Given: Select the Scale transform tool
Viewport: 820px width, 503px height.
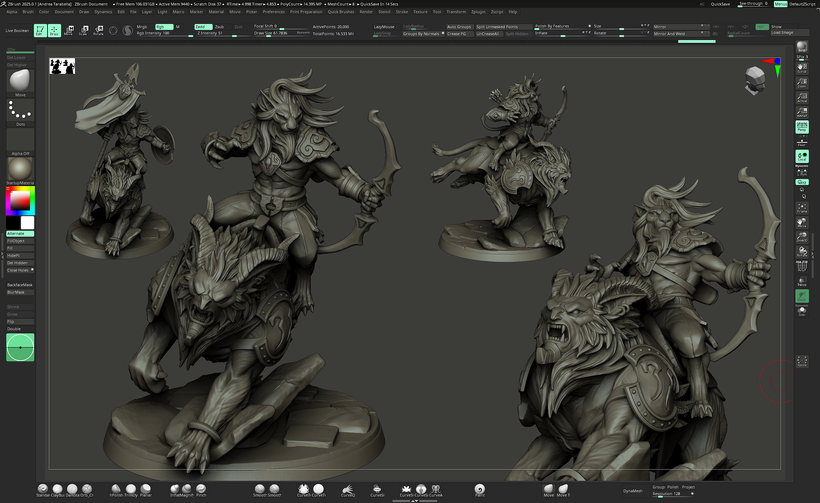Looking at the screenshot, I should pyautogui.click(x=83, y=30).
